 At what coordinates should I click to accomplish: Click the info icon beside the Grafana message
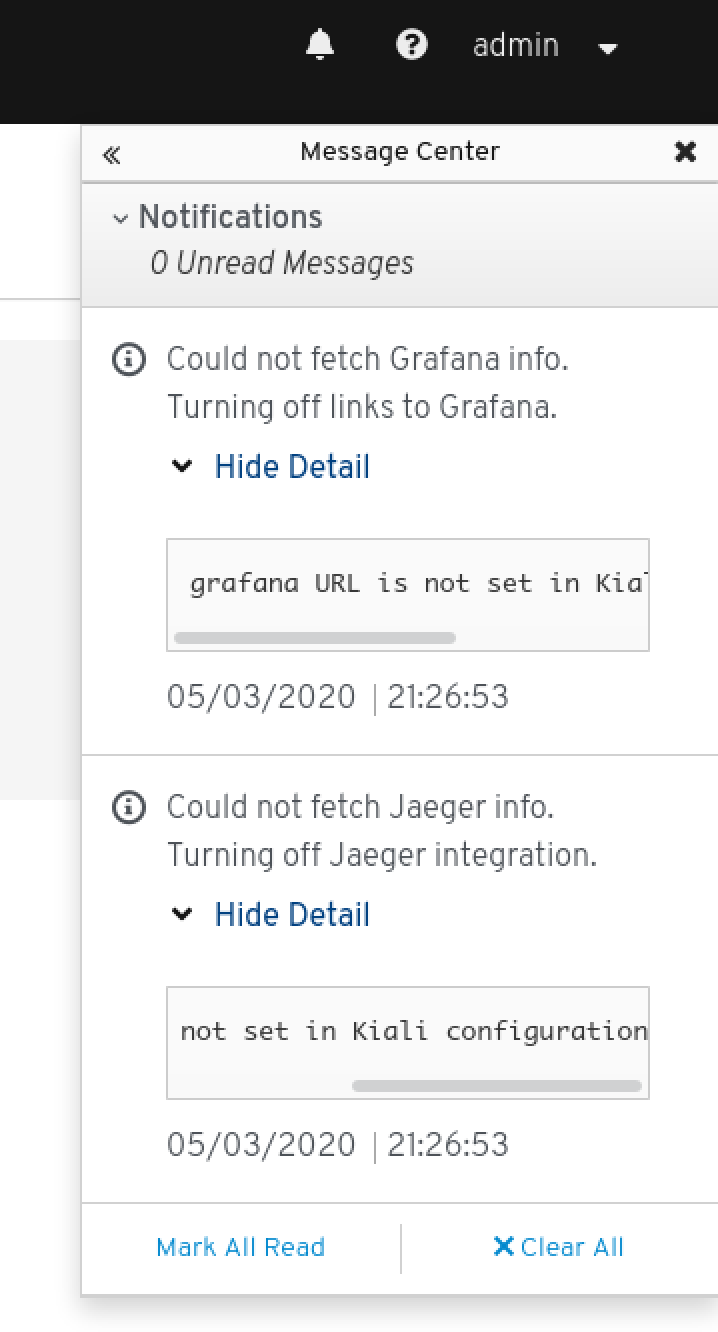pyautogui.click(x=128, y=360)
